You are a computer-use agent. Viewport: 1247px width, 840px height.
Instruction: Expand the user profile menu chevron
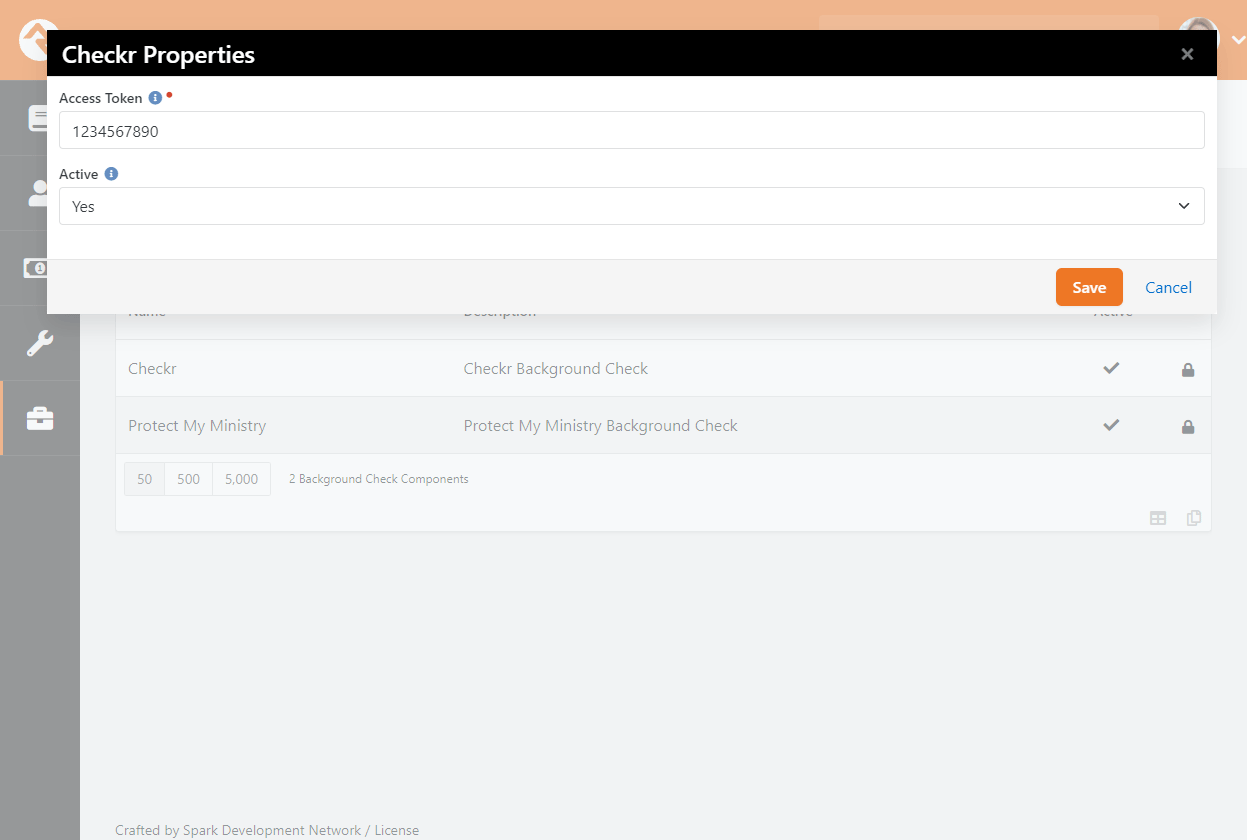click(x=1238, y=41)
